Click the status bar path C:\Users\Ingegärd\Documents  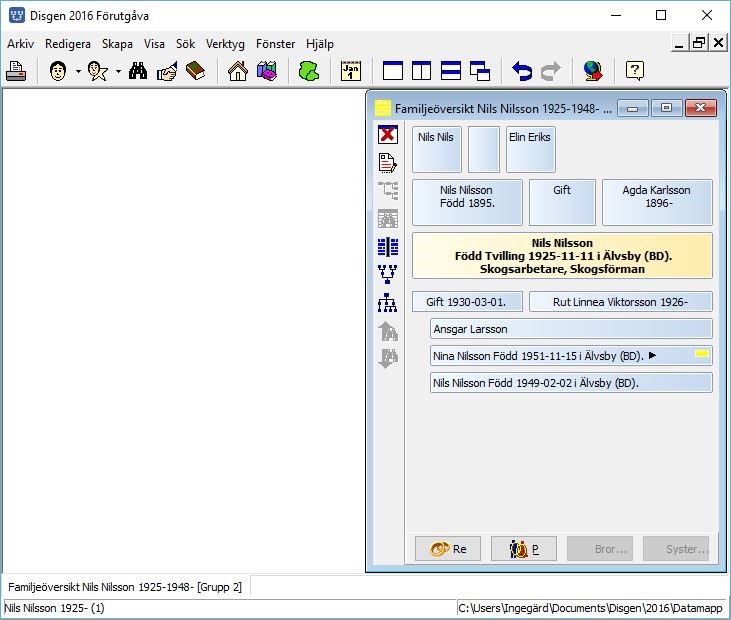pos(590,608)
